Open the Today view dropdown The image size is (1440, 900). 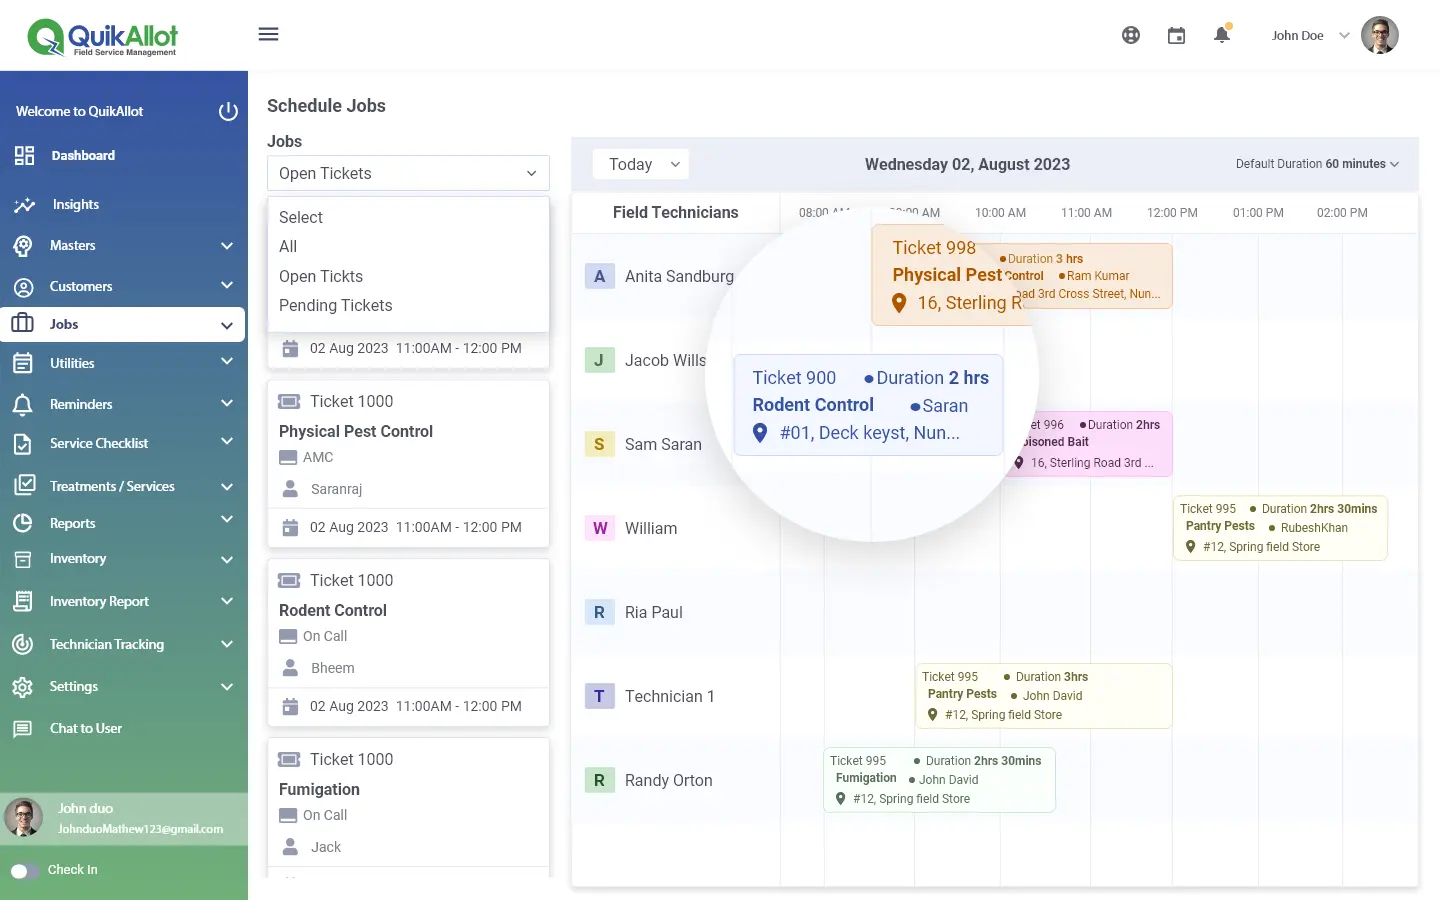[x=640, y=163]
